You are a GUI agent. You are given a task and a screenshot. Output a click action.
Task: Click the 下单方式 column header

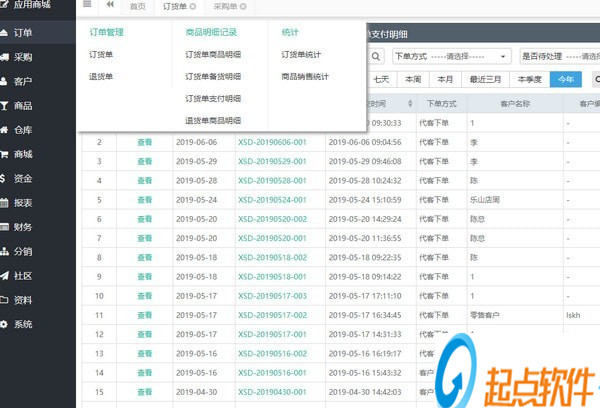coord(442,104)
